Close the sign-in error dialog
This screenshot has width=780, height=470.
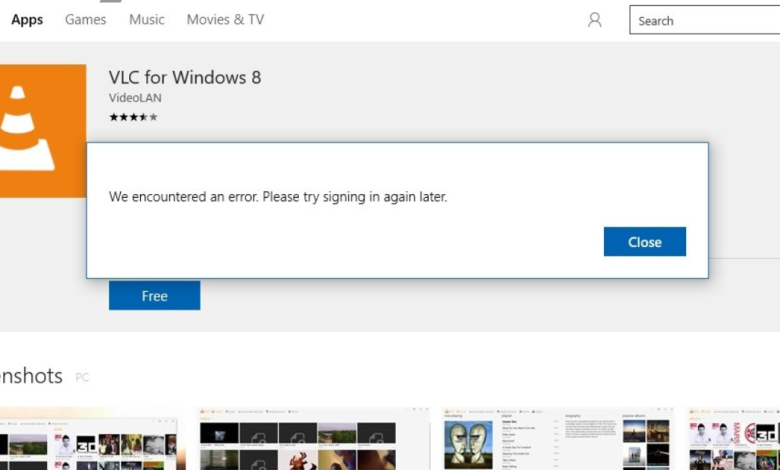click(x=645, y=242)
